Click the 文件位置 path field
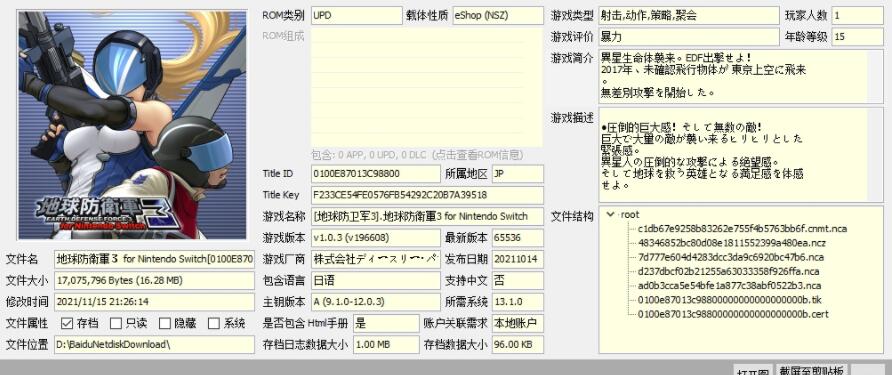The height and width of the screenshot is (375, 892). click(154, 344)
